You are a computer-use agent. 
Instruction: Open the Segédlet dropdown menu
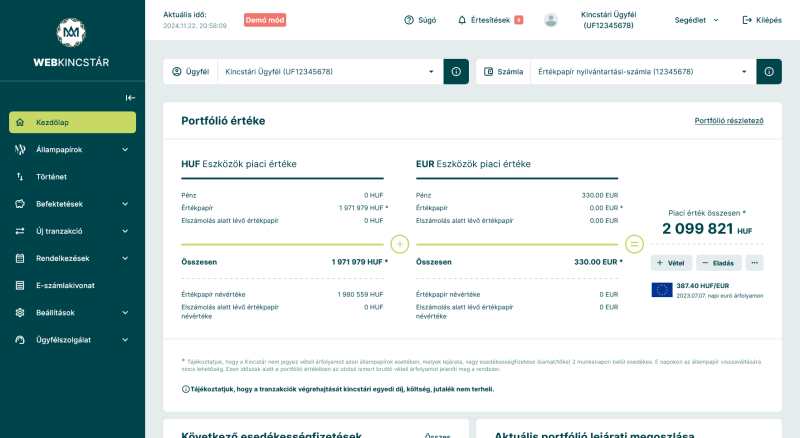[x=696, y=20]
